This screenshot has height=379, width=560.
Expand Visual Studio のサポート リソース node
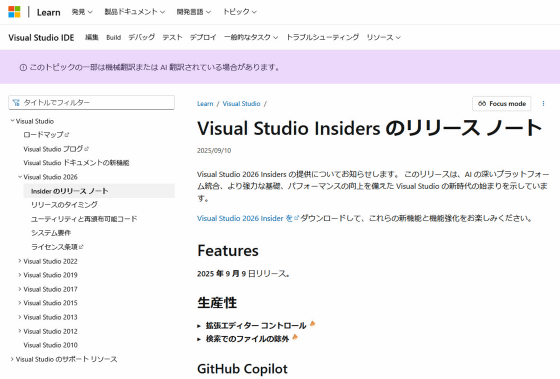[12, 359]
